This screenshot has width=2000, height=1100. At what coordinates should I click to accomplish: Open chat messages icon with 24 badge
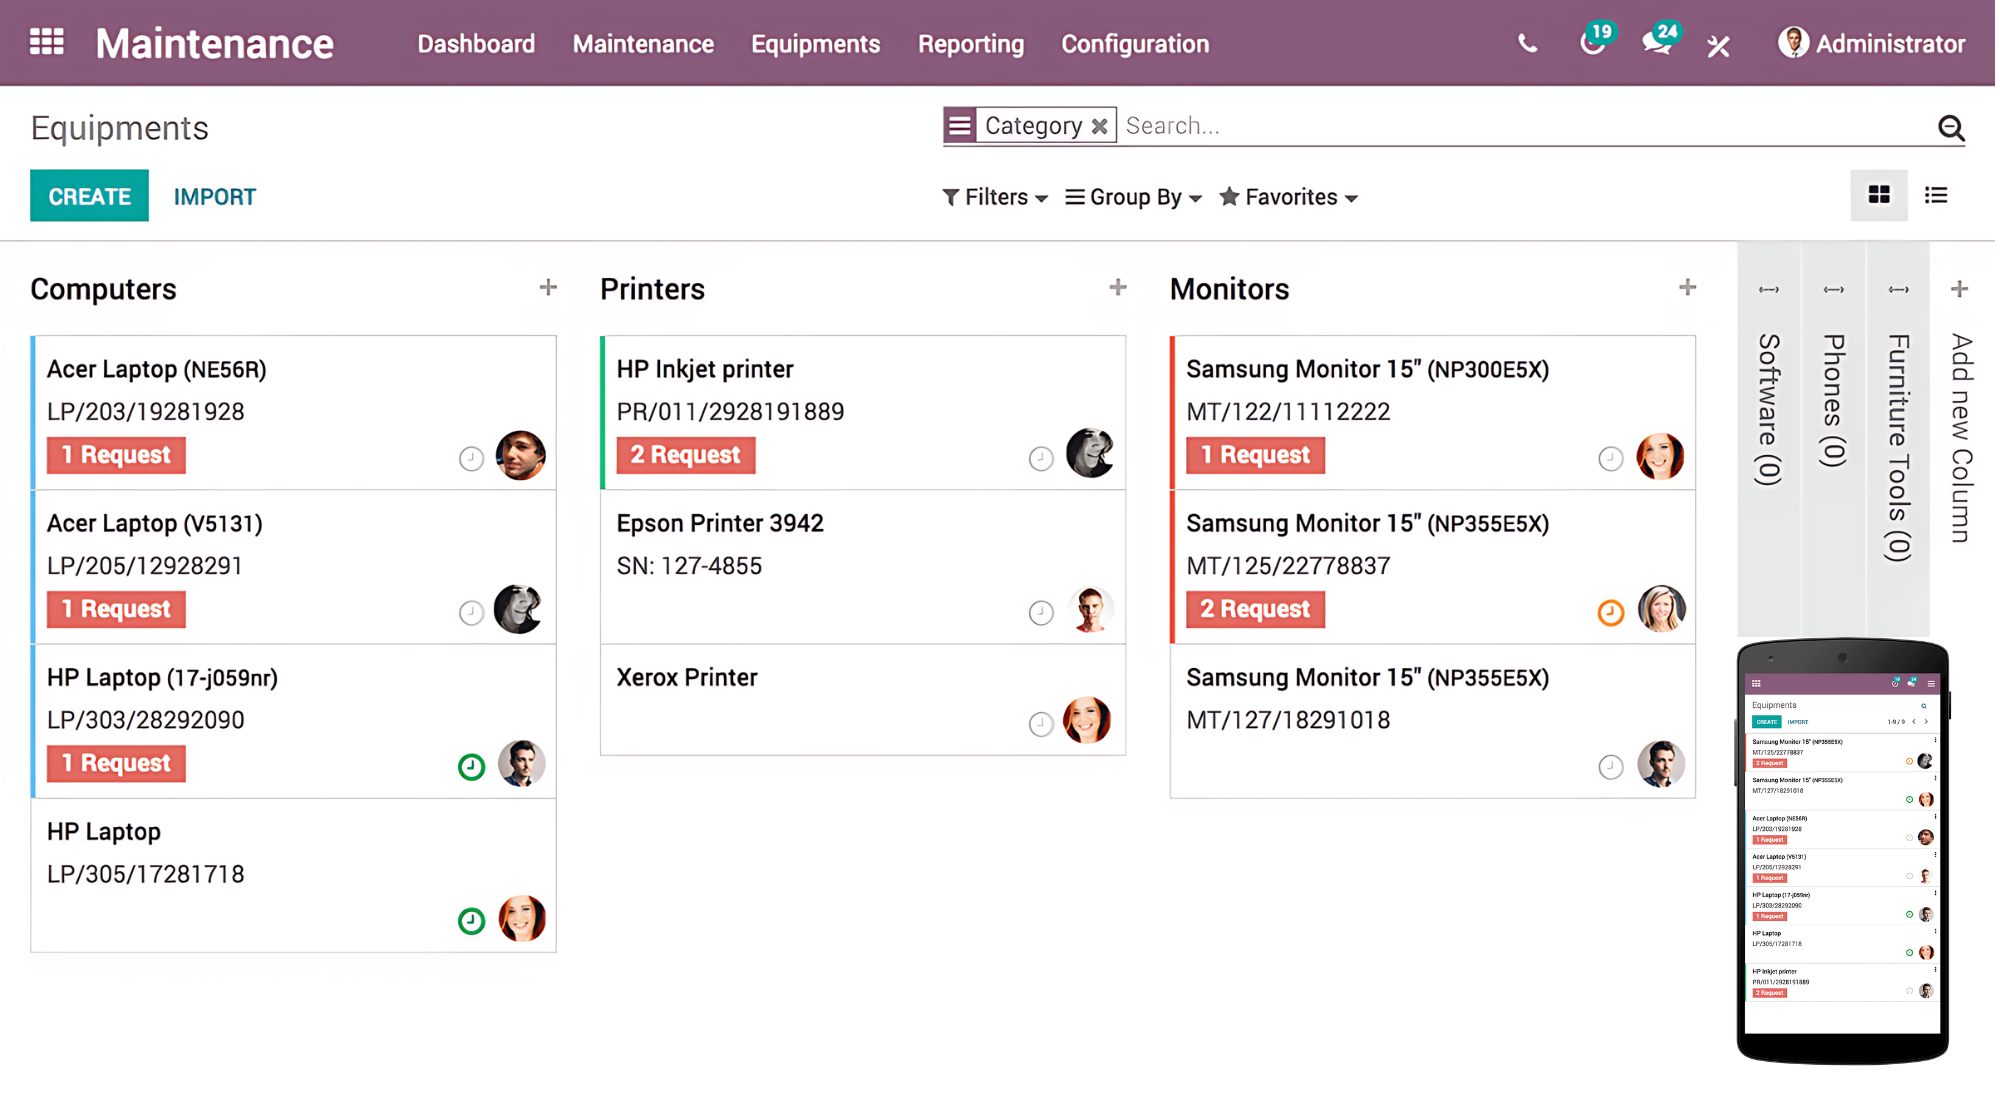[x=1656, y=43]
